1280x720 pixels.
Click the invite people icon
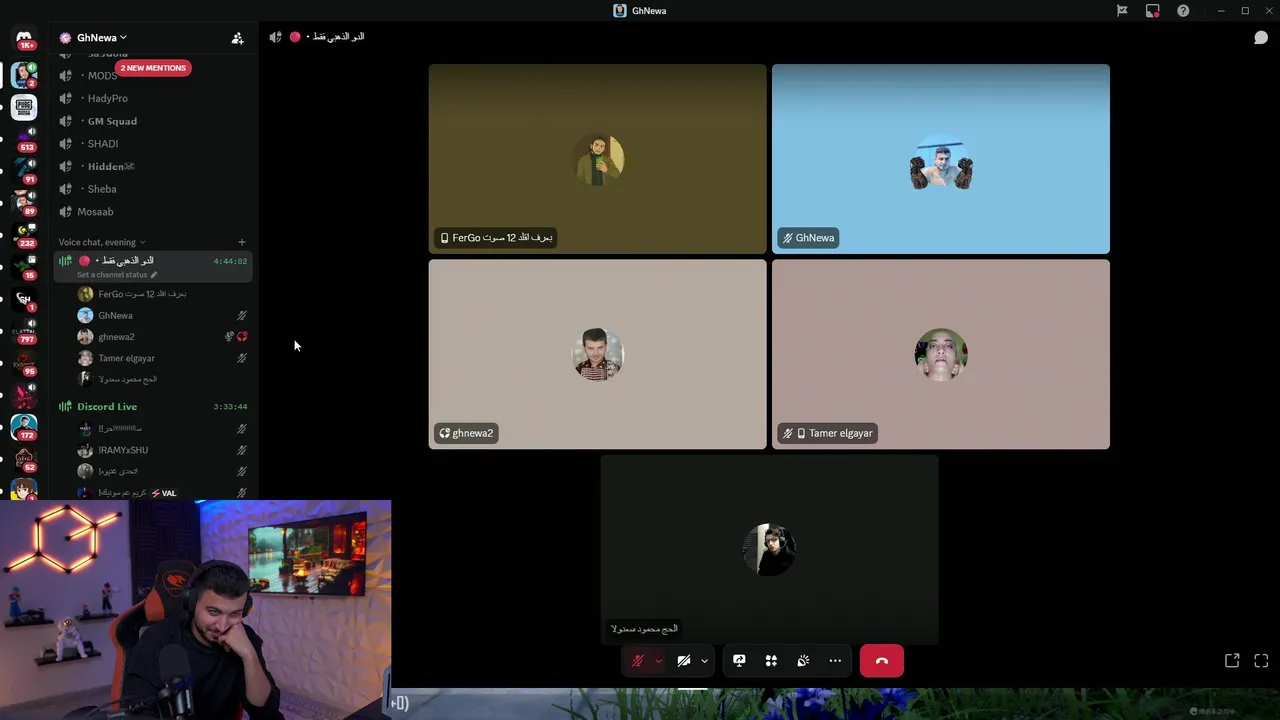coord(237,38)
